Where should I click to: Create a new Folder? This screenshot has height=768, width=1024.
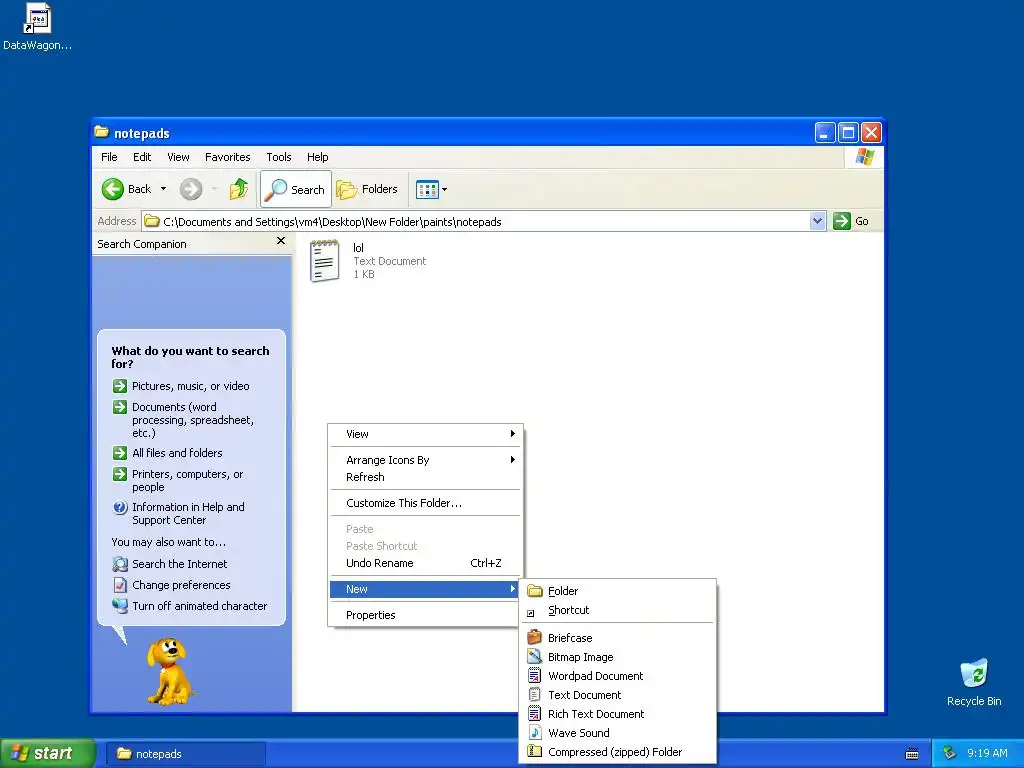[618, 591]
